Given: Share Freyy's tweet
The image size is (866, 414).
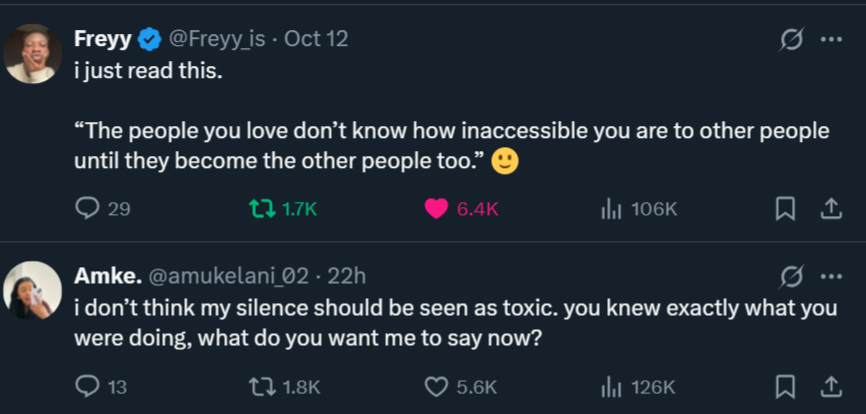Looking at the screenshot, I should (830, 209).
